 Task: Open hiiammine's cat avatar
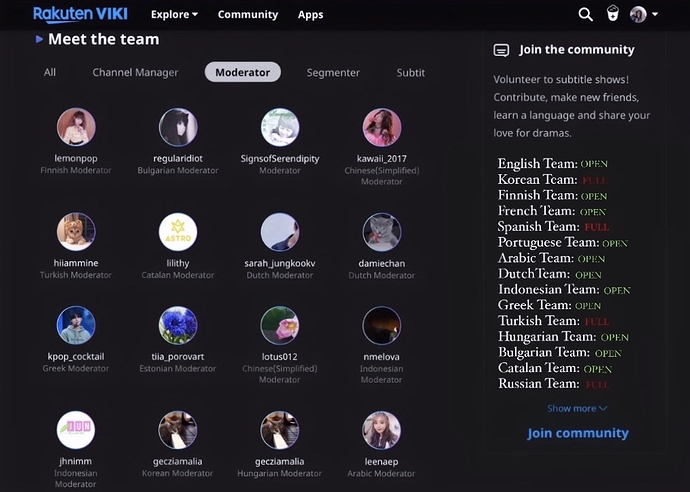pyautogui.click(x=76, y=232)
